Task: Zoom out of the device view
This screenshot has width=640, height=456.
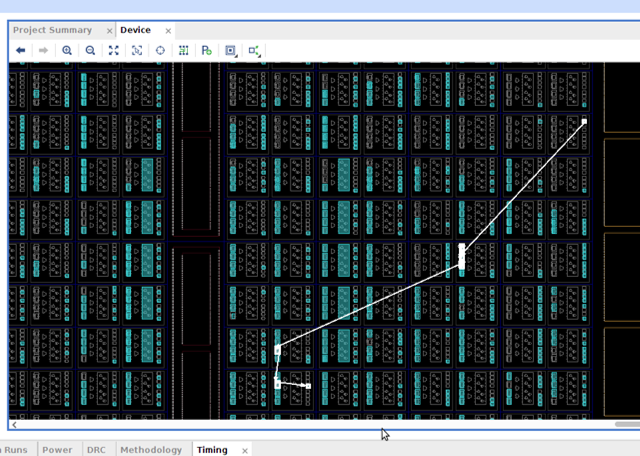Action: (90, 51)
